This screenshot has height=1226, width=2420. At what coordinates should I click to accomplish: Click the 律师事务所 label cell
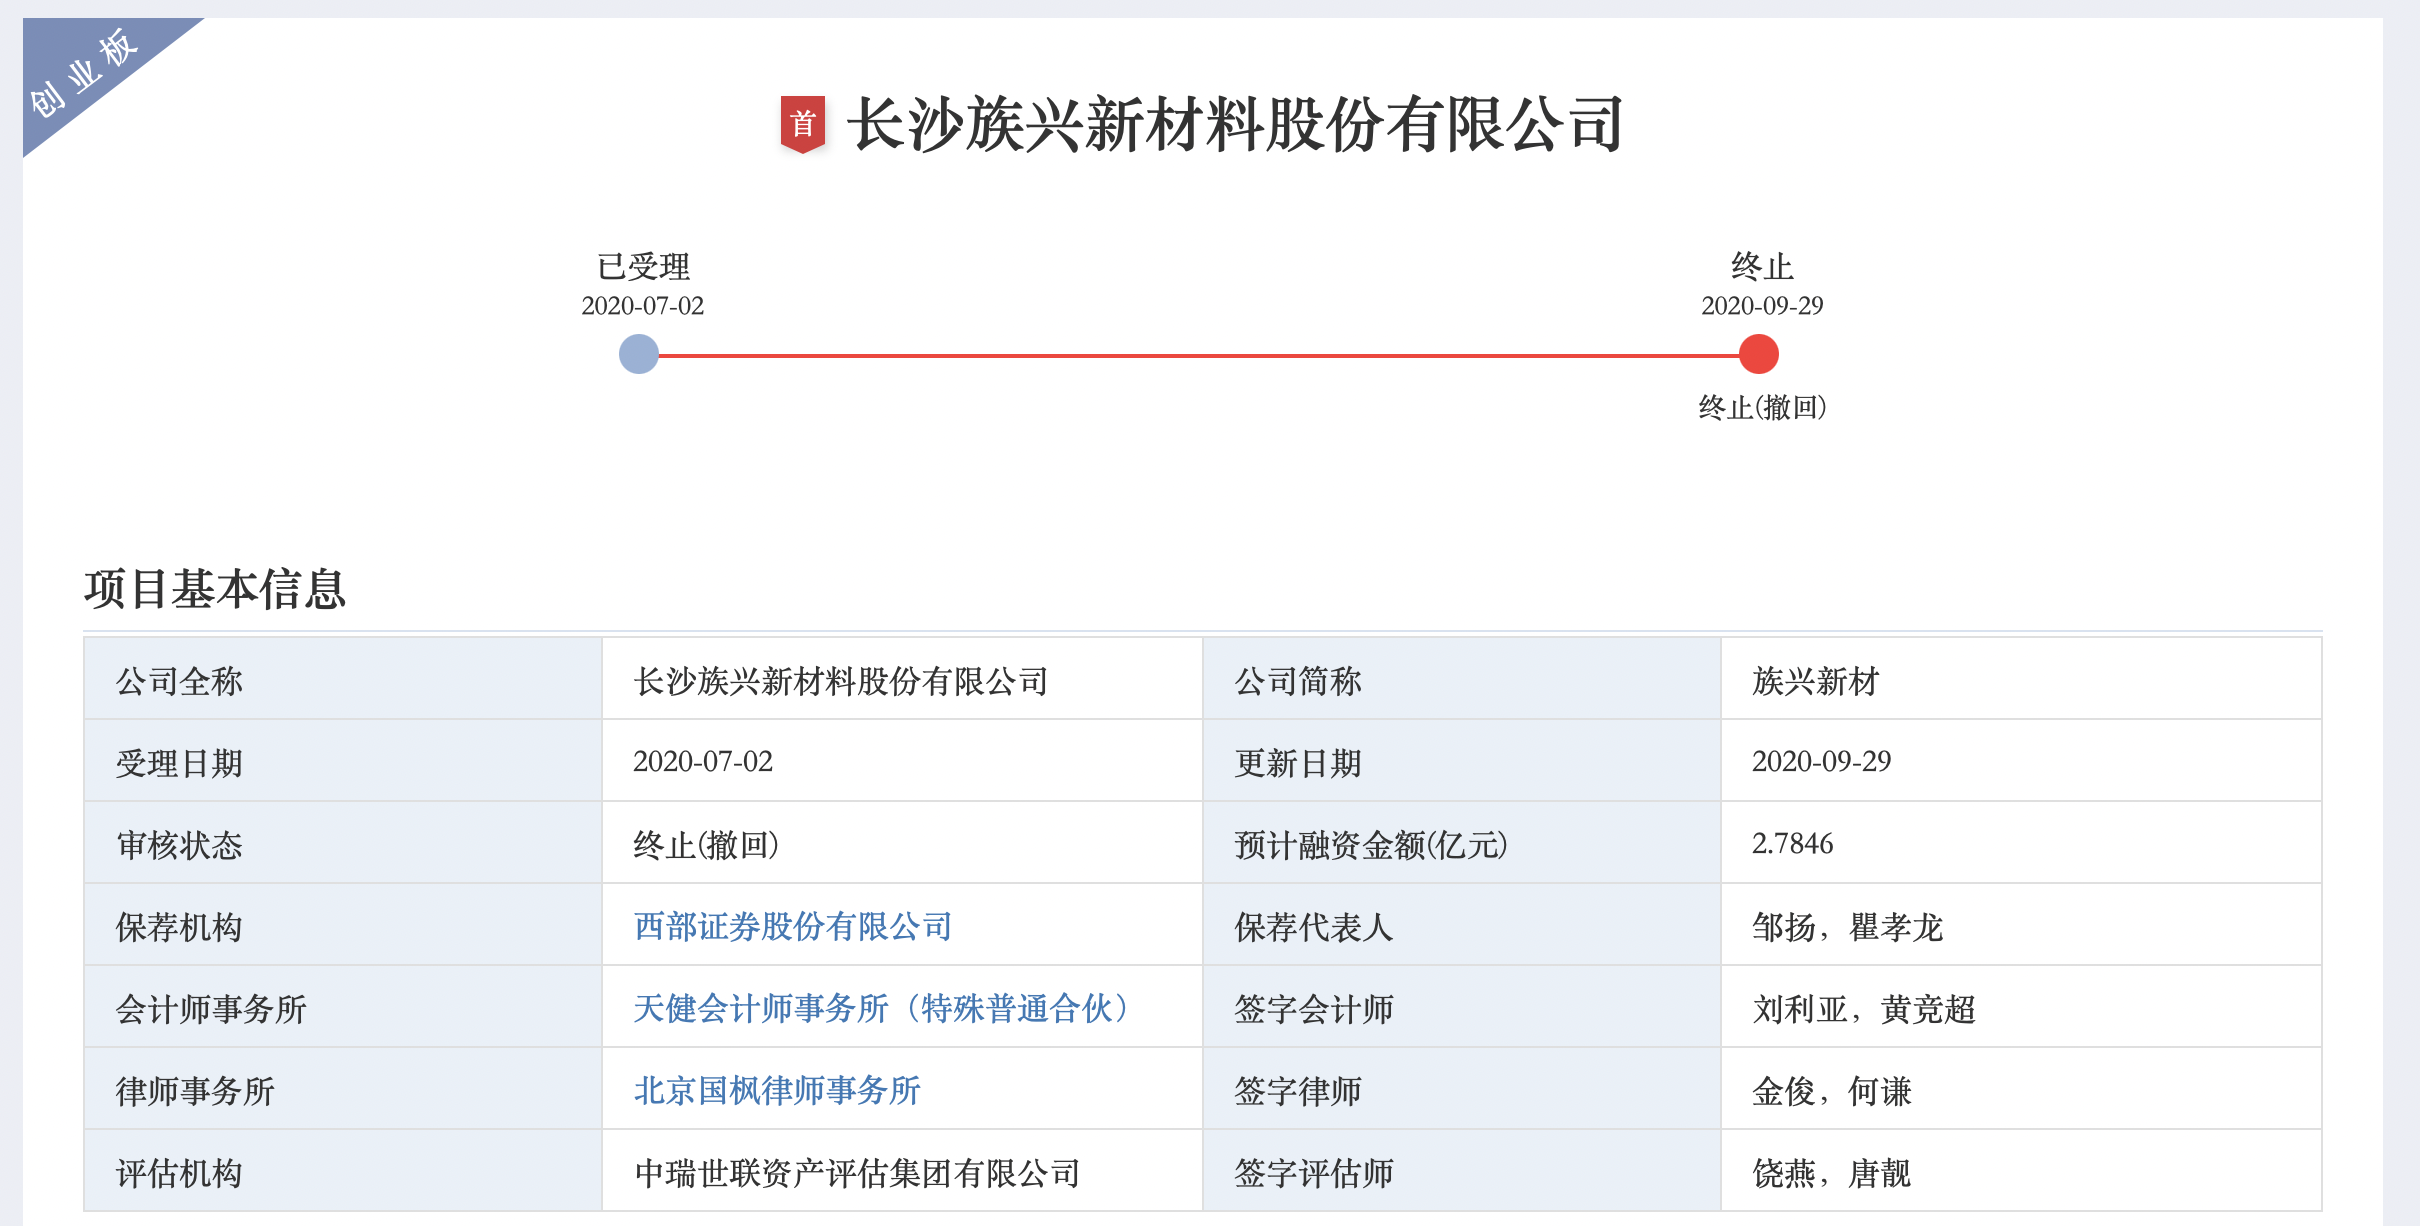[343, 1088]
